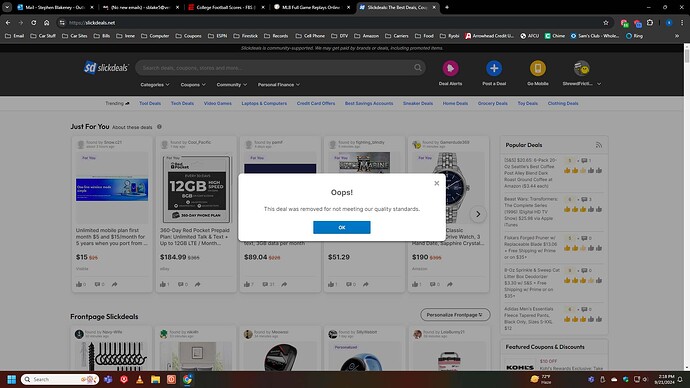Screen dimensions: 690x388
Task: Switch to MLB Full Game Replays tab
Action: tap(312, 7)
